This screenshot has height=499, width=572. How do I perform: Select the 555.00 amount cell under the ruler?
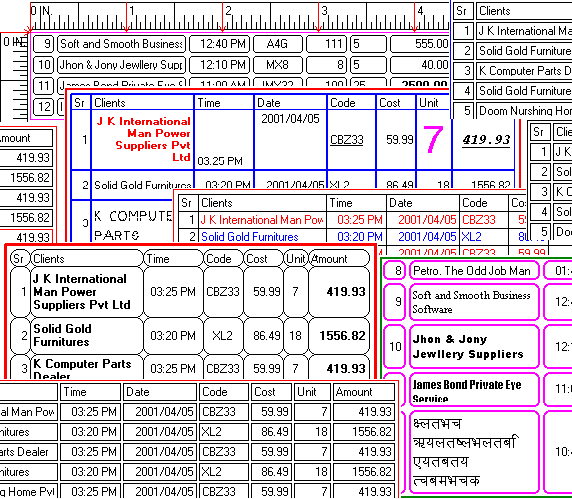[420, 44]
